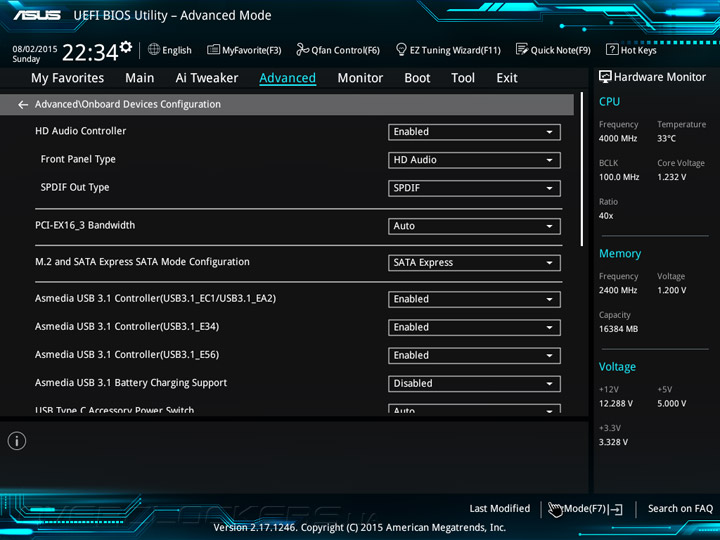This screenshot has height=540, width=720.
Task: Open Quick Note(F9) text button
Action: 561,50
